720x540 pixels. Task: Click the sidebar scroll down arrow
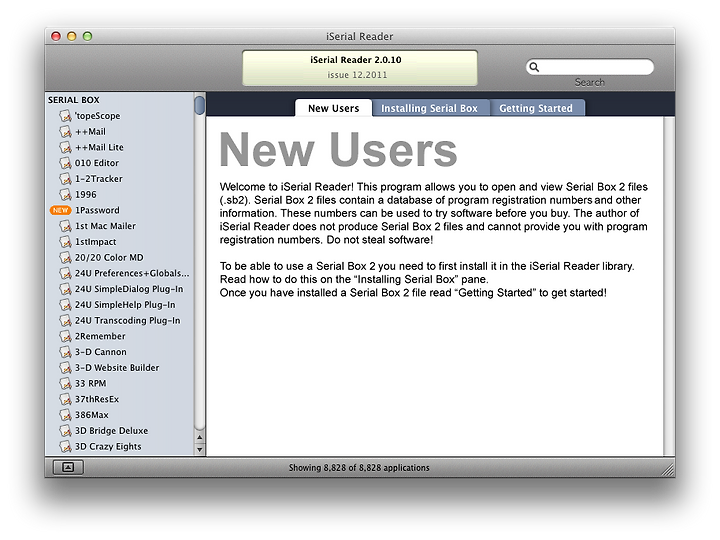pos(200,450)
